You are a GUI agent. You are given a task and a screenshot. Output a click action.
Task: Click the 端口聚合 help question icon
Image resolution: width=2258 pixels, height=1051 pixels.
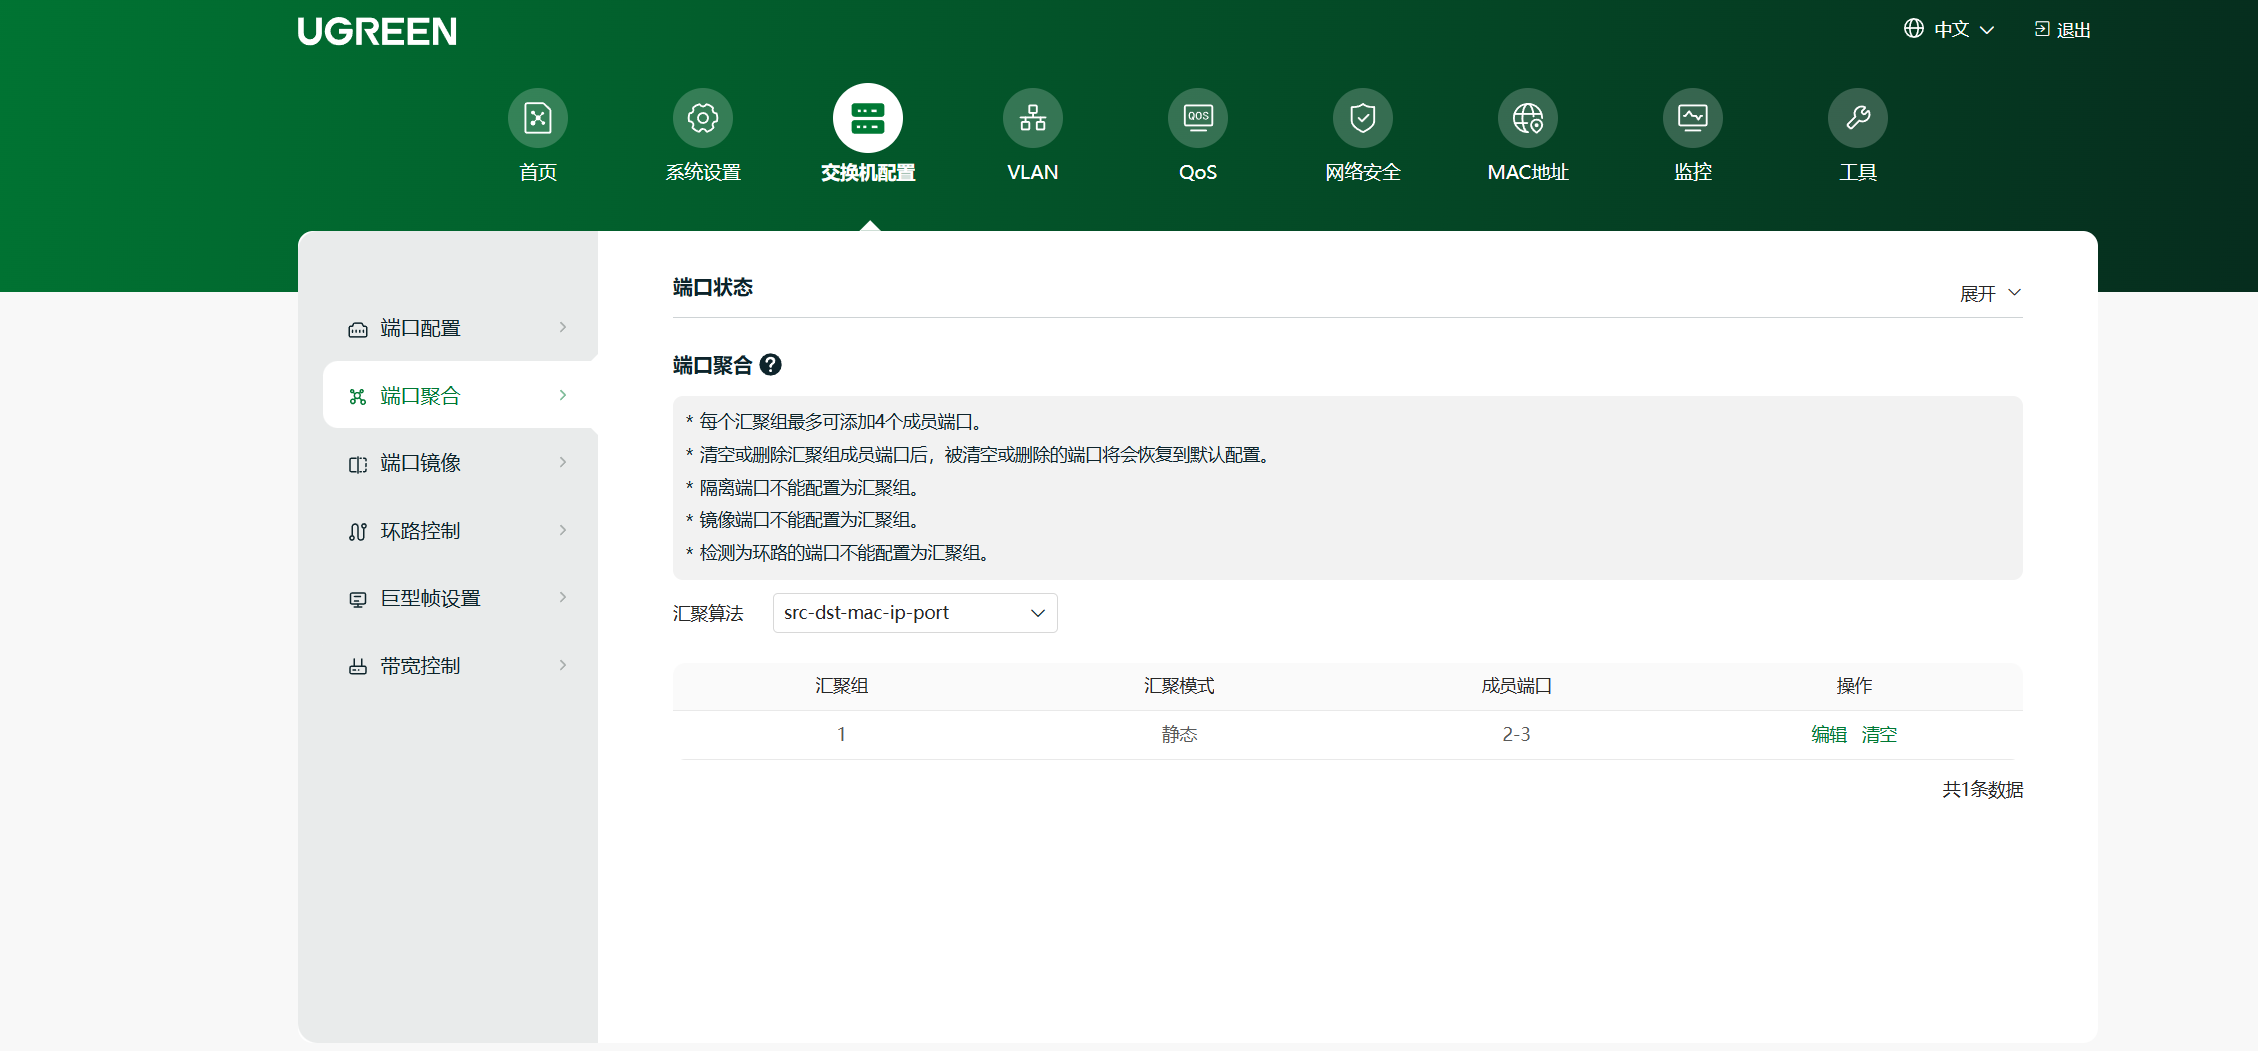[x=770, y=365]
